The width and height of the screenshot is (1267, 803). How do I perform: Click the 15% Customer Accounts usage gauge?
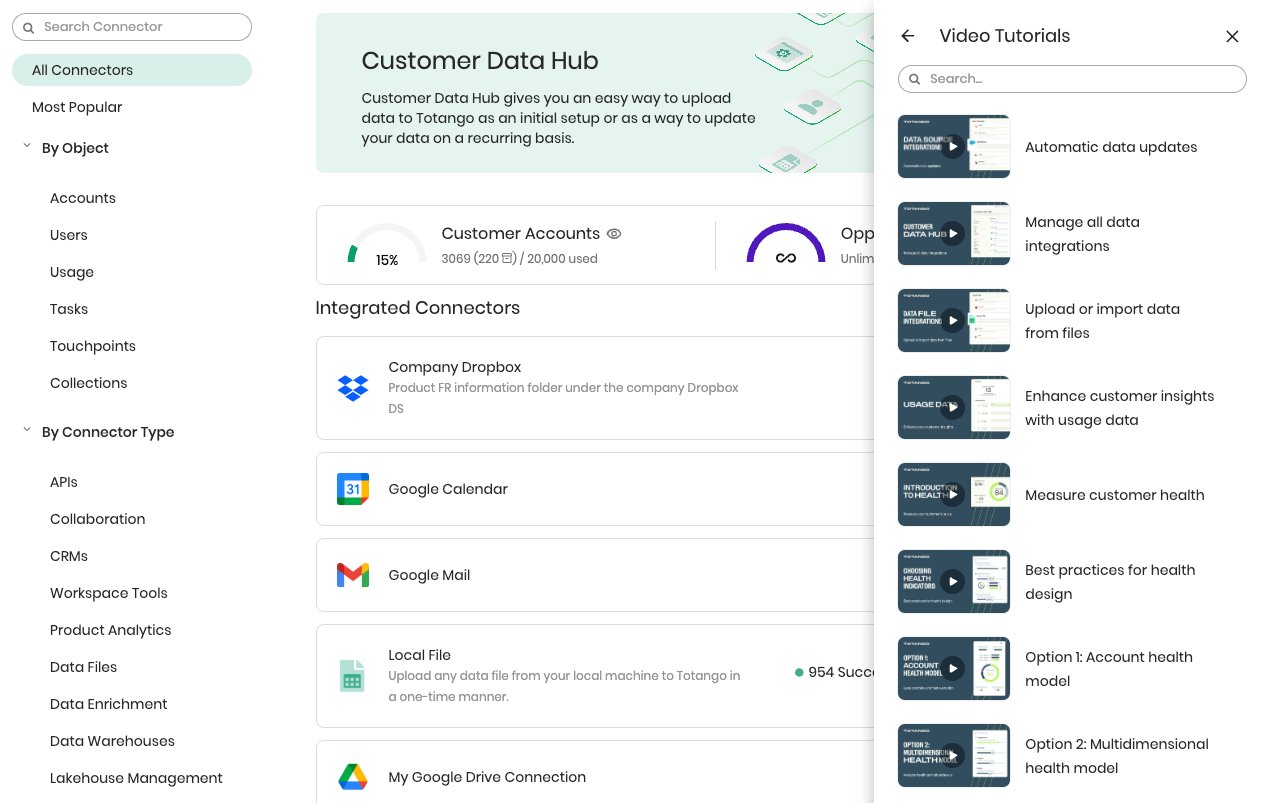(386, 245)
